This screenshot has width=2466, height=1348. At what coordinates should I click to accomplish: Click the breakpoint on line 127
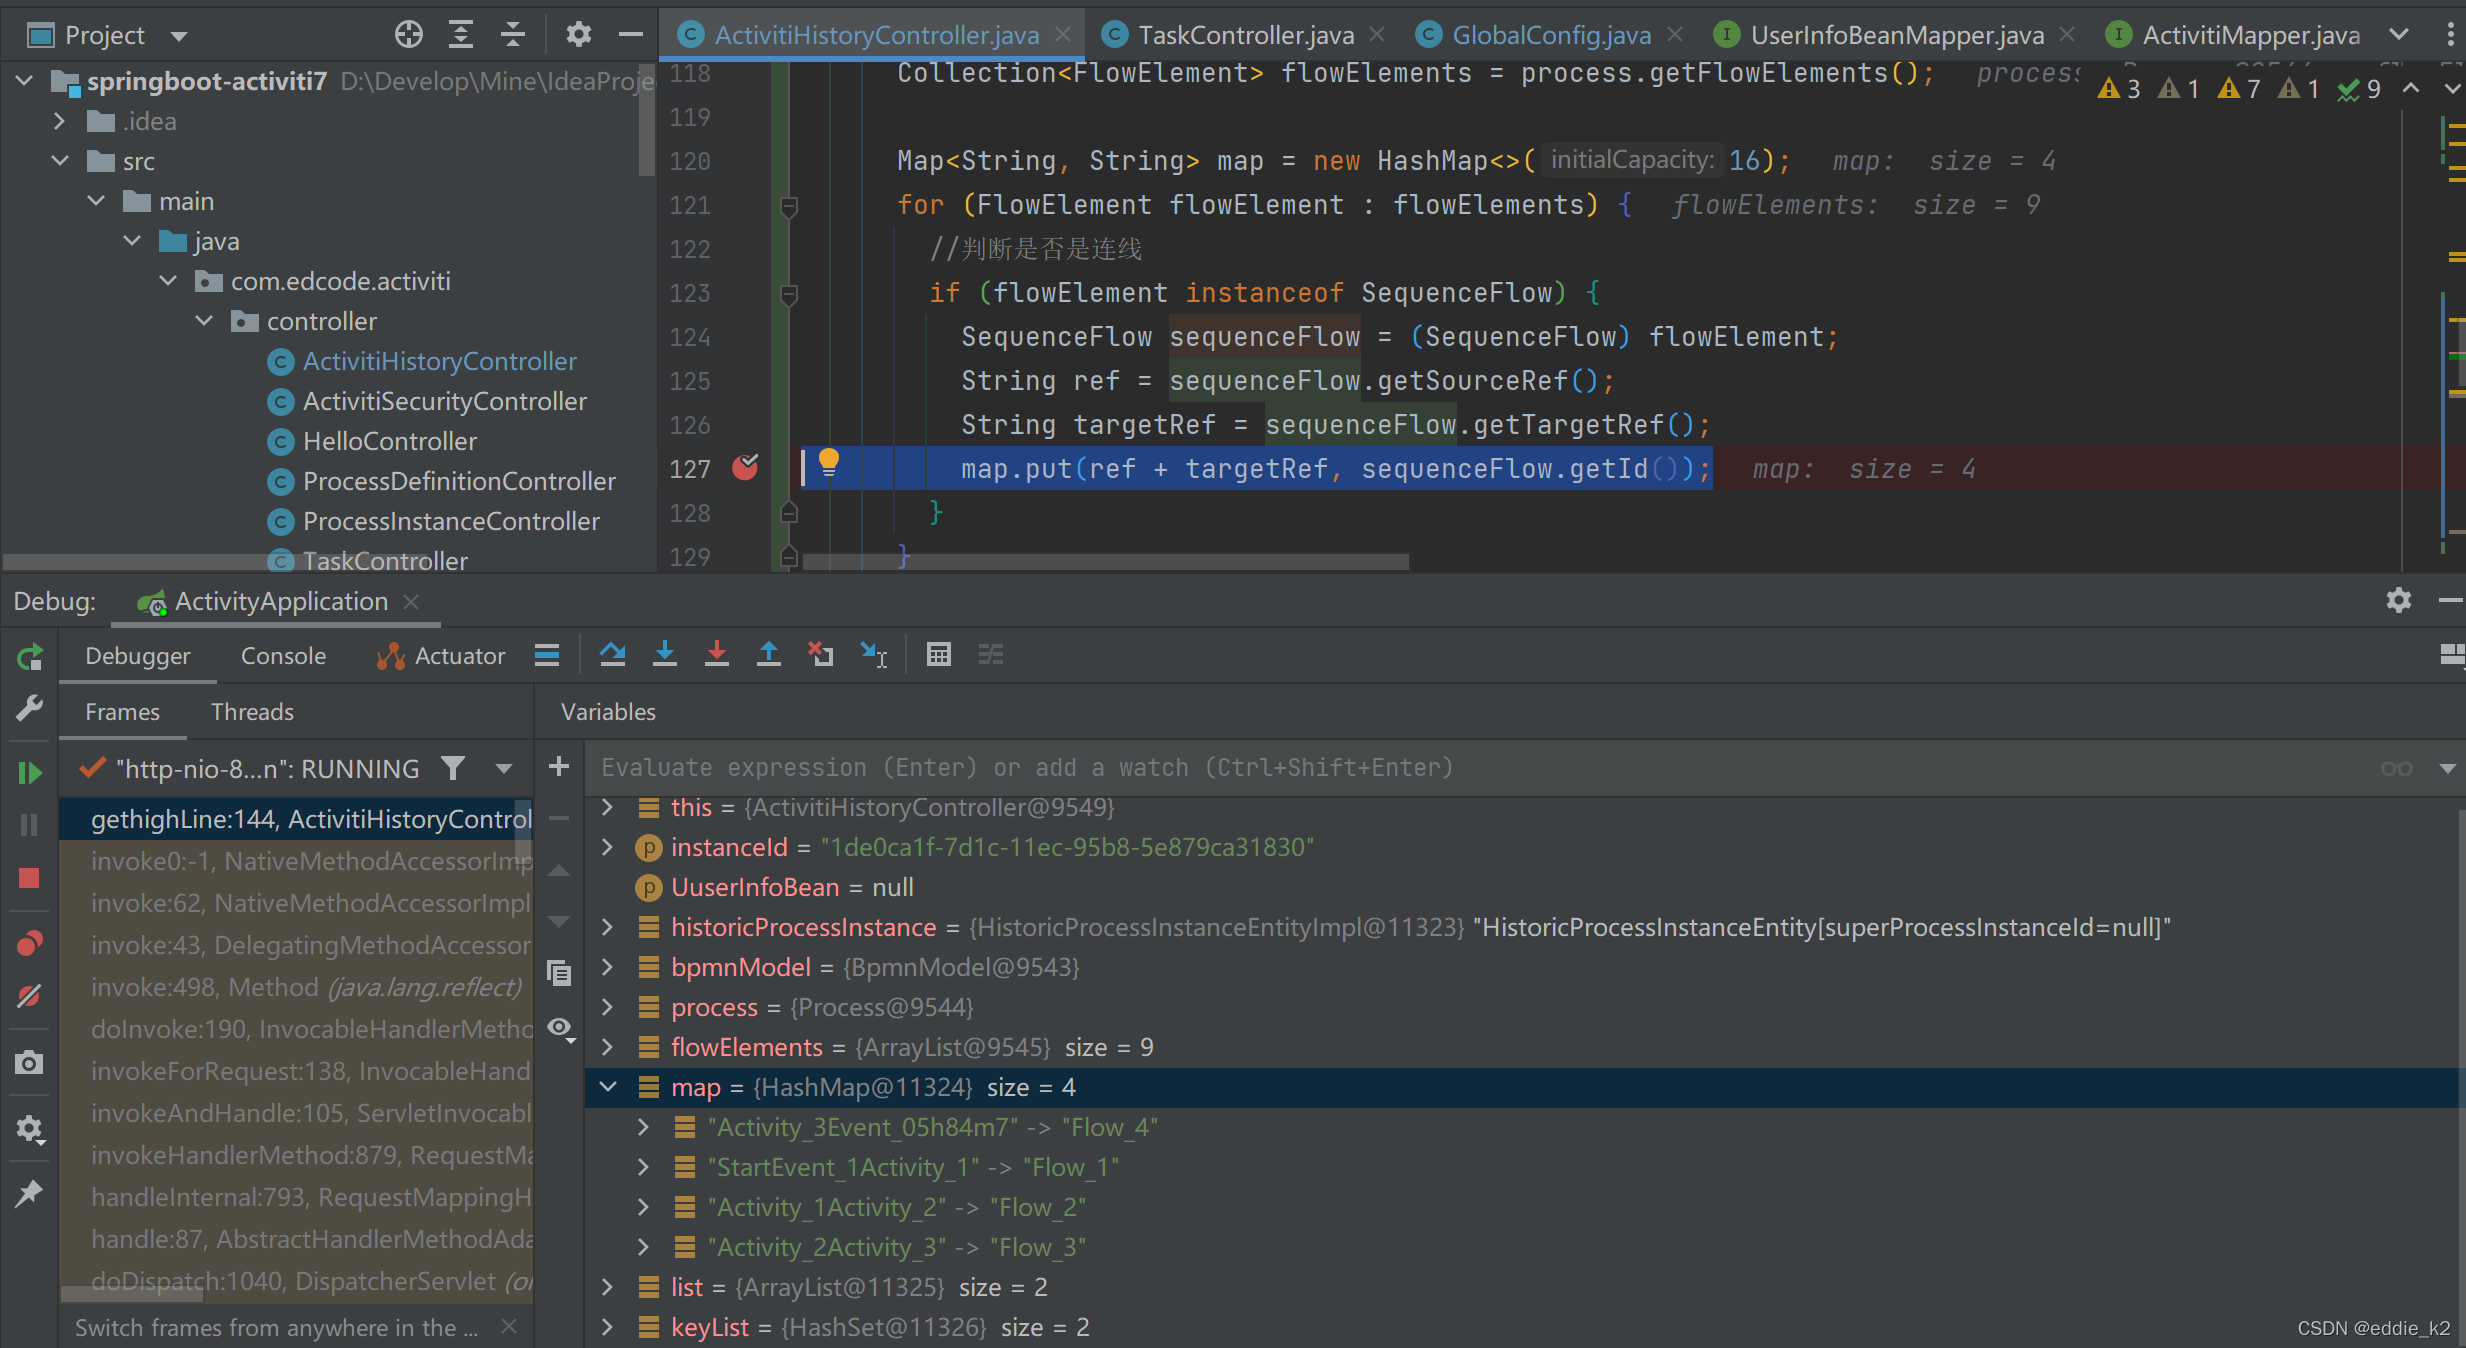[745, 467]
